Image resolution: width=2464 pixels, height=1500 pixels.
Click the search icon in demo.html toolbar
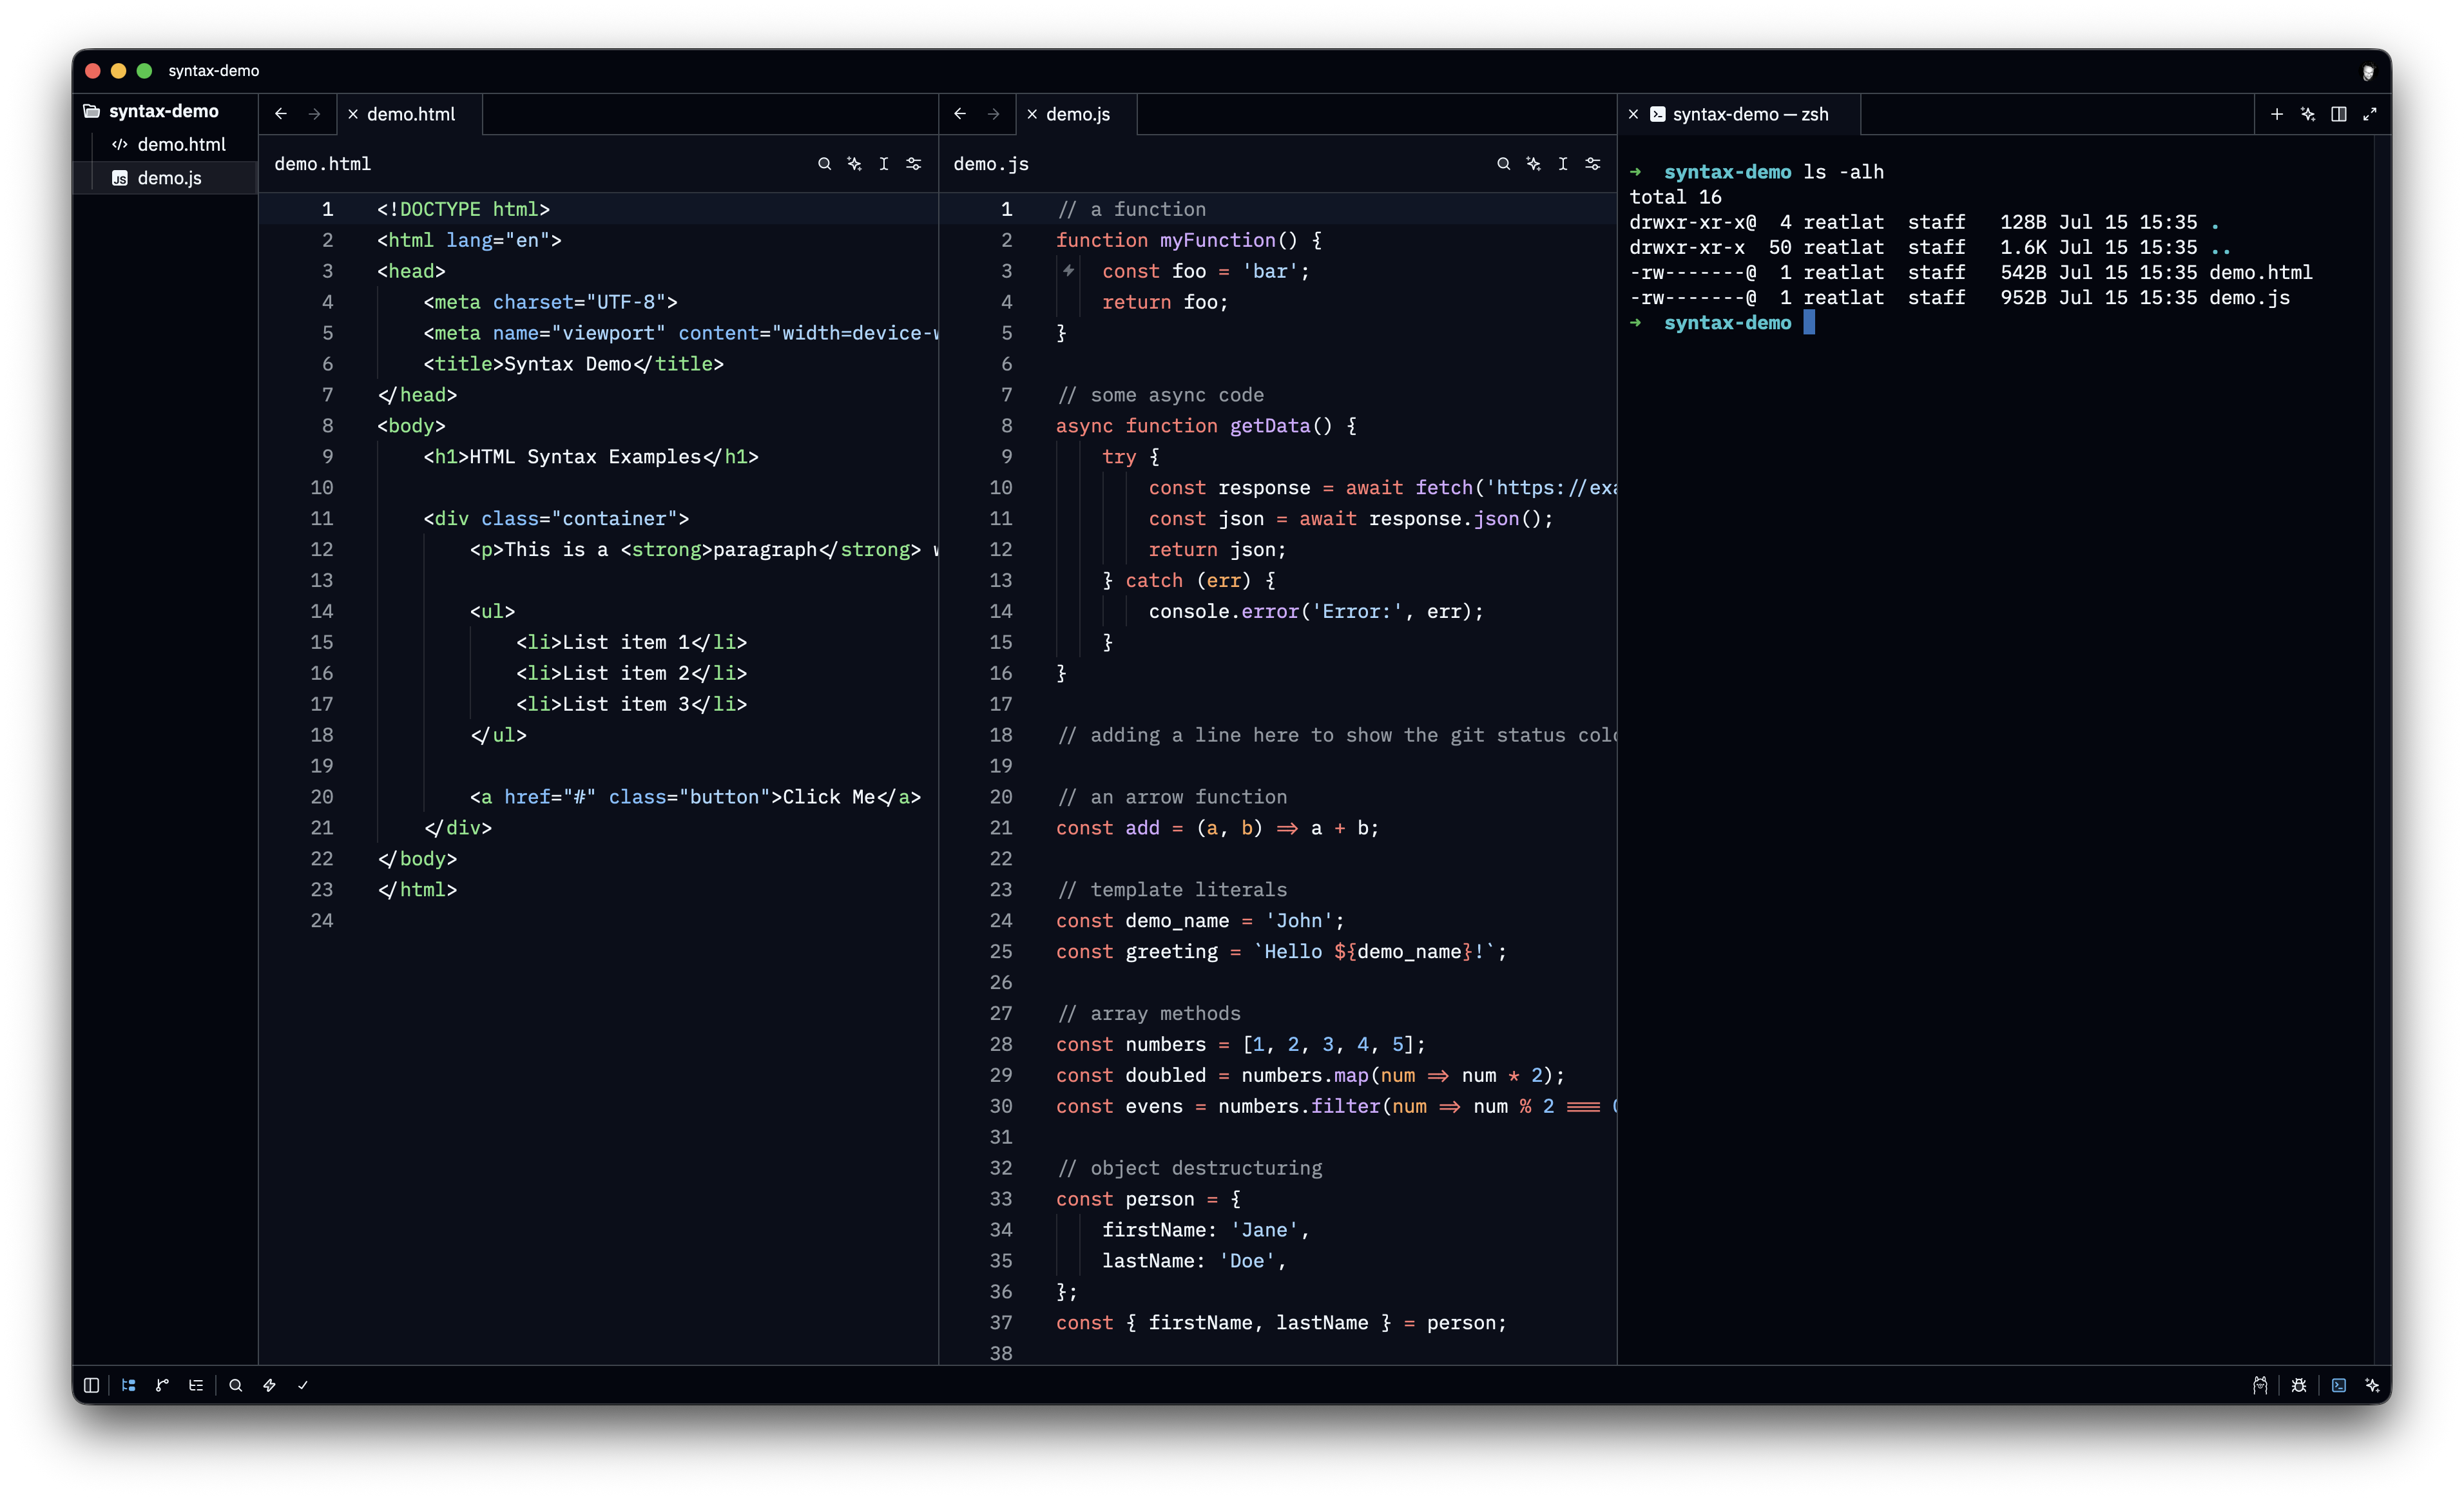tap(824, 164)
